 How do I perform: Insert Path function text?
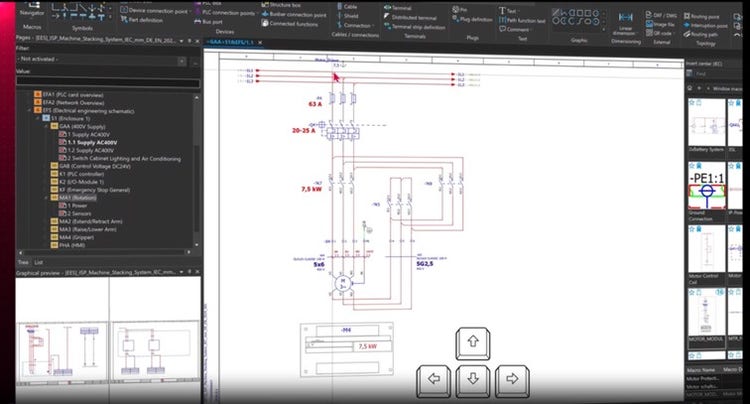[x=522, y=21]
